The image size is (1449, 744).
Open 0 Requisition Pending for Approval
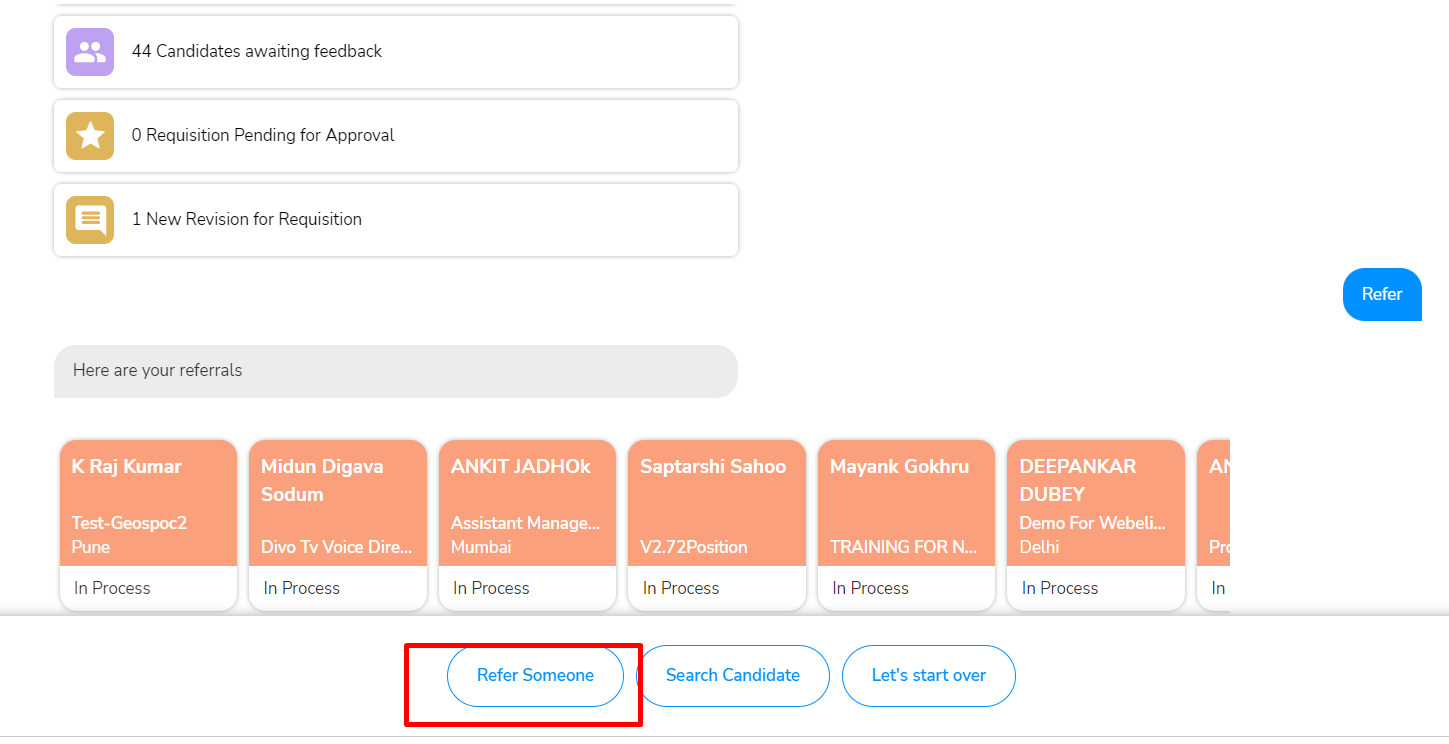tap(396, 136)
